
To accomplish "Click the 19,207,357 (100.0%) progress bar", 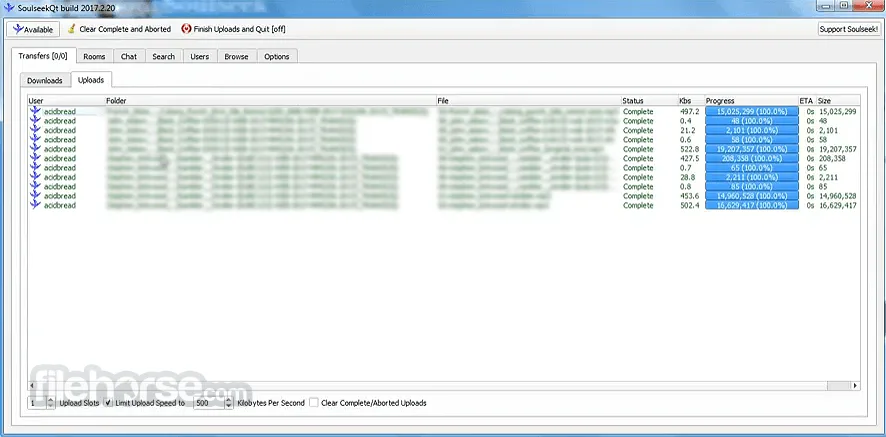I will point(752,149).
